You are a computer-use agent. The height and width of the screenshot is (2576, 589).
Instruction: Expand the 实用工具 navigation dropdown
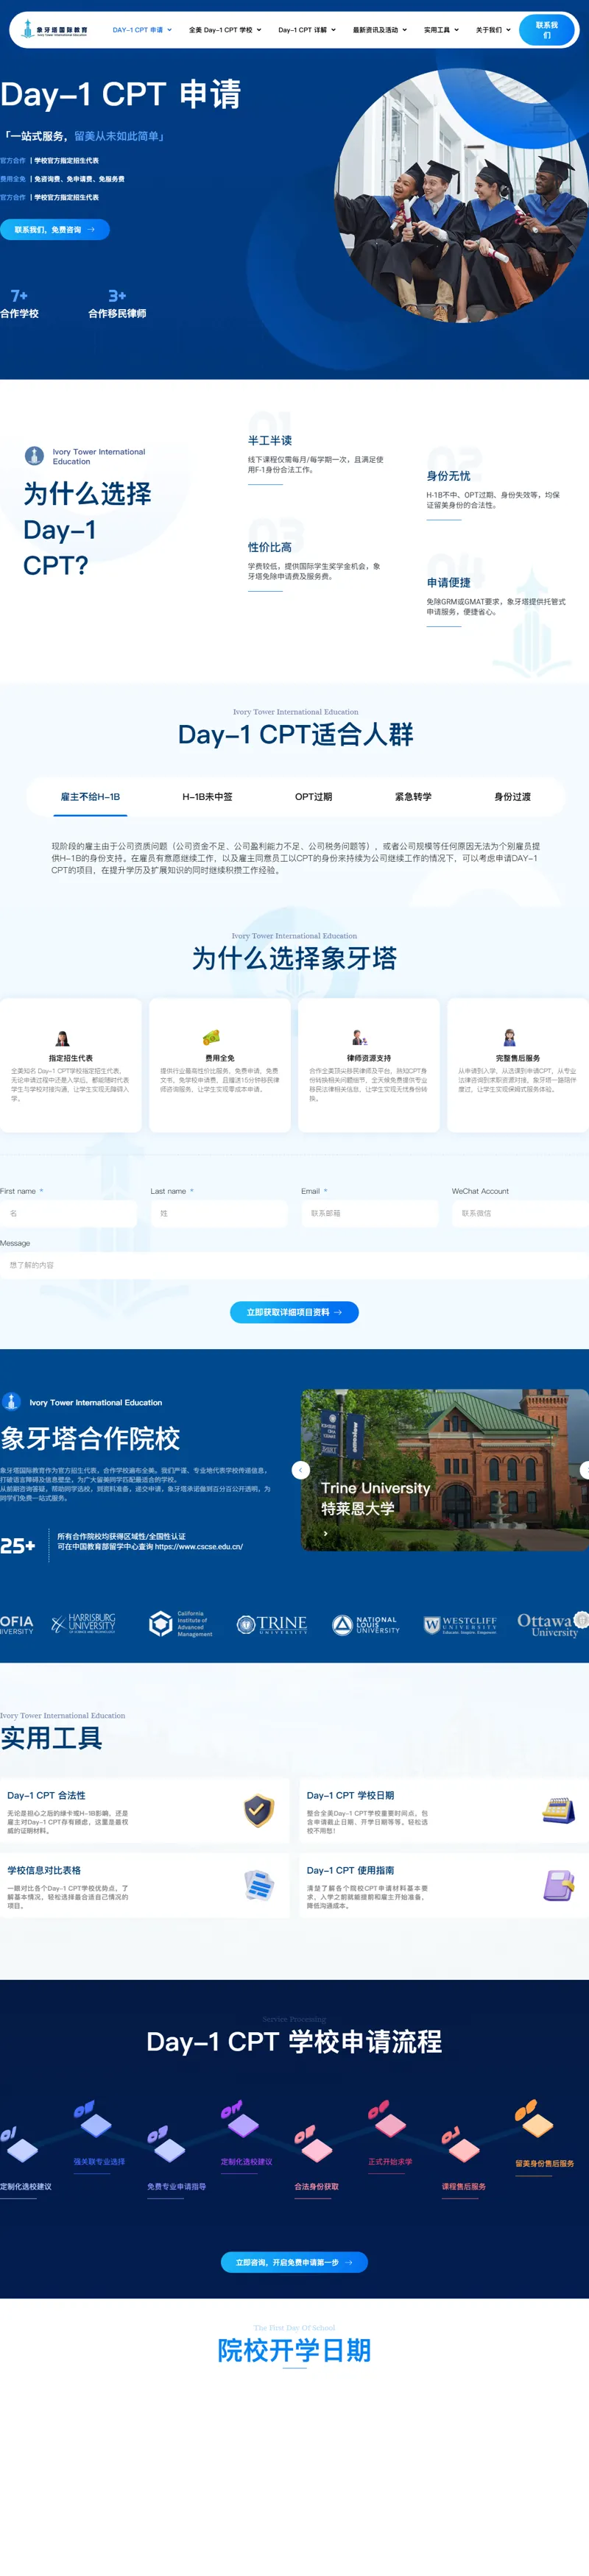point(441,30)
